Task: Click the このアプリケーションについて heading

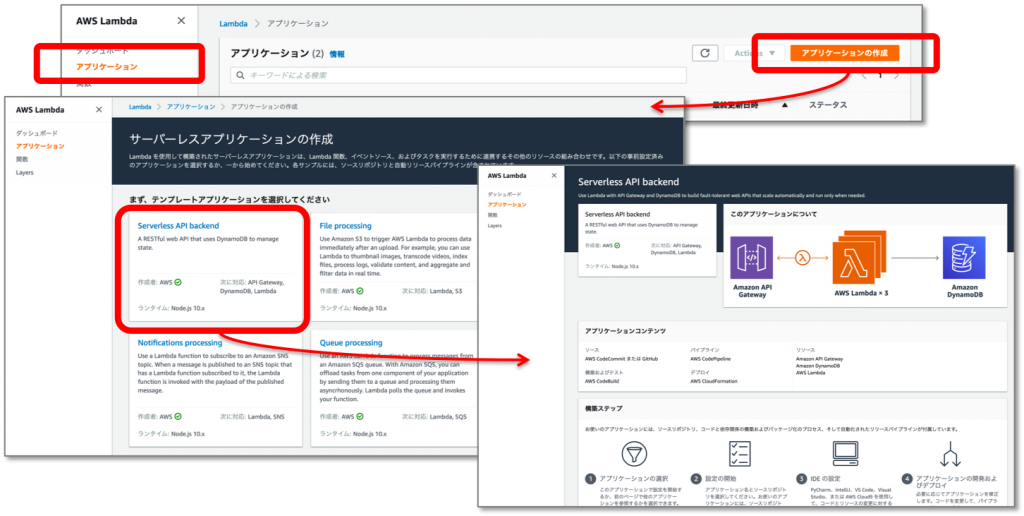Action: click(773, 214)
